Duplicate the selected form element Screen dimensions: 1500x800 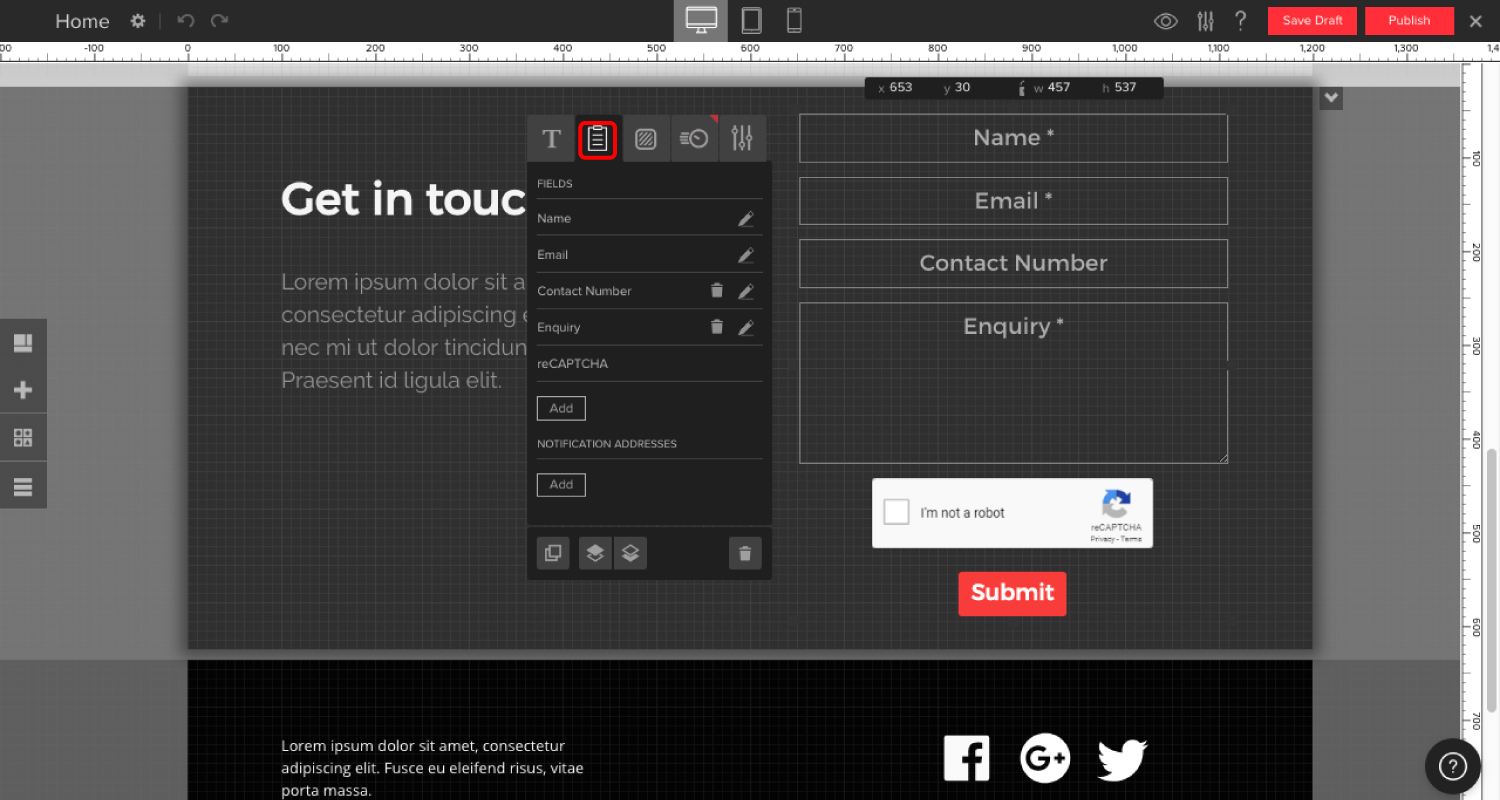tap(553, 553)
